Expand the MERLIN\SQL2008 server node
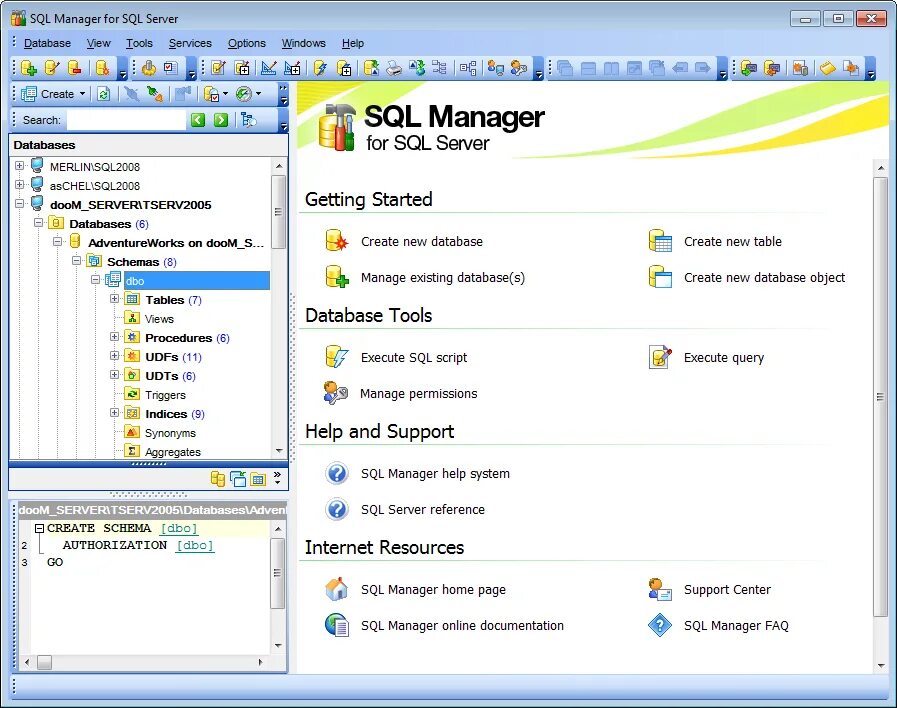This screenshot has width=897, height=708. [x=19, y=166]
